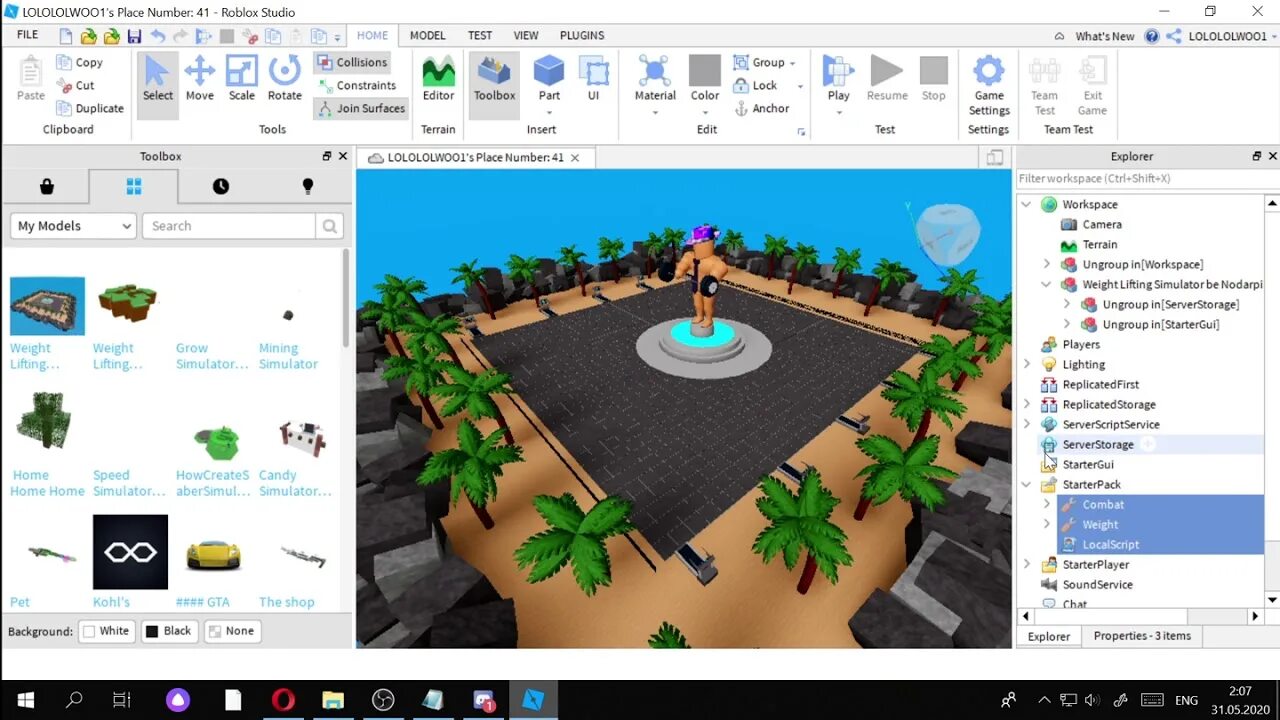The width and height of the screenshot is (1280, 720).
Task: Open the UI insert tool
Action: [x=593, y=78]
